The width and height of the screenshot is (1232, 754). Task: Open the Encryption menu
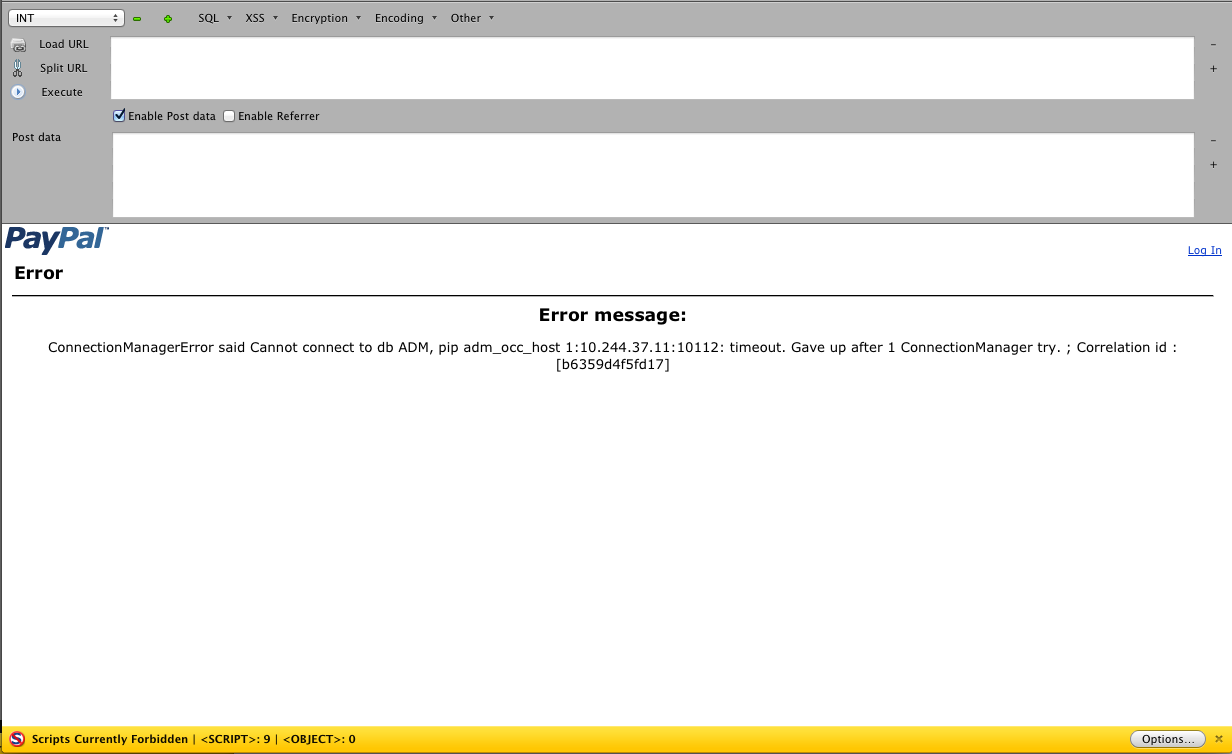[x=326, y=18]
